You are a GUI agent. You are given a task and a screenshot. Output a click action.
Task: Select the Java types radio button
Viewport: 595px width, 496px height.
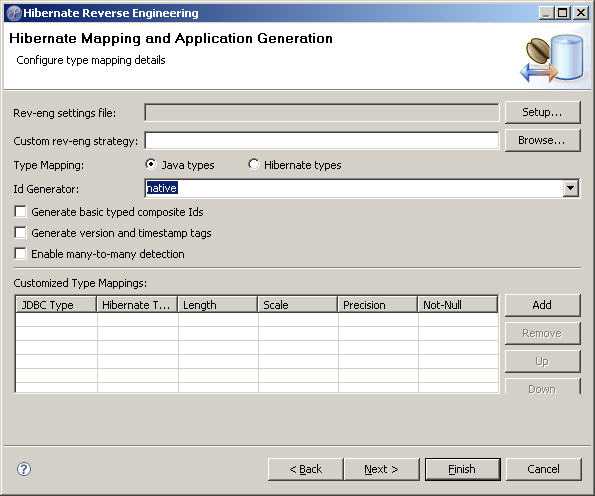click(x=151, y=164)
